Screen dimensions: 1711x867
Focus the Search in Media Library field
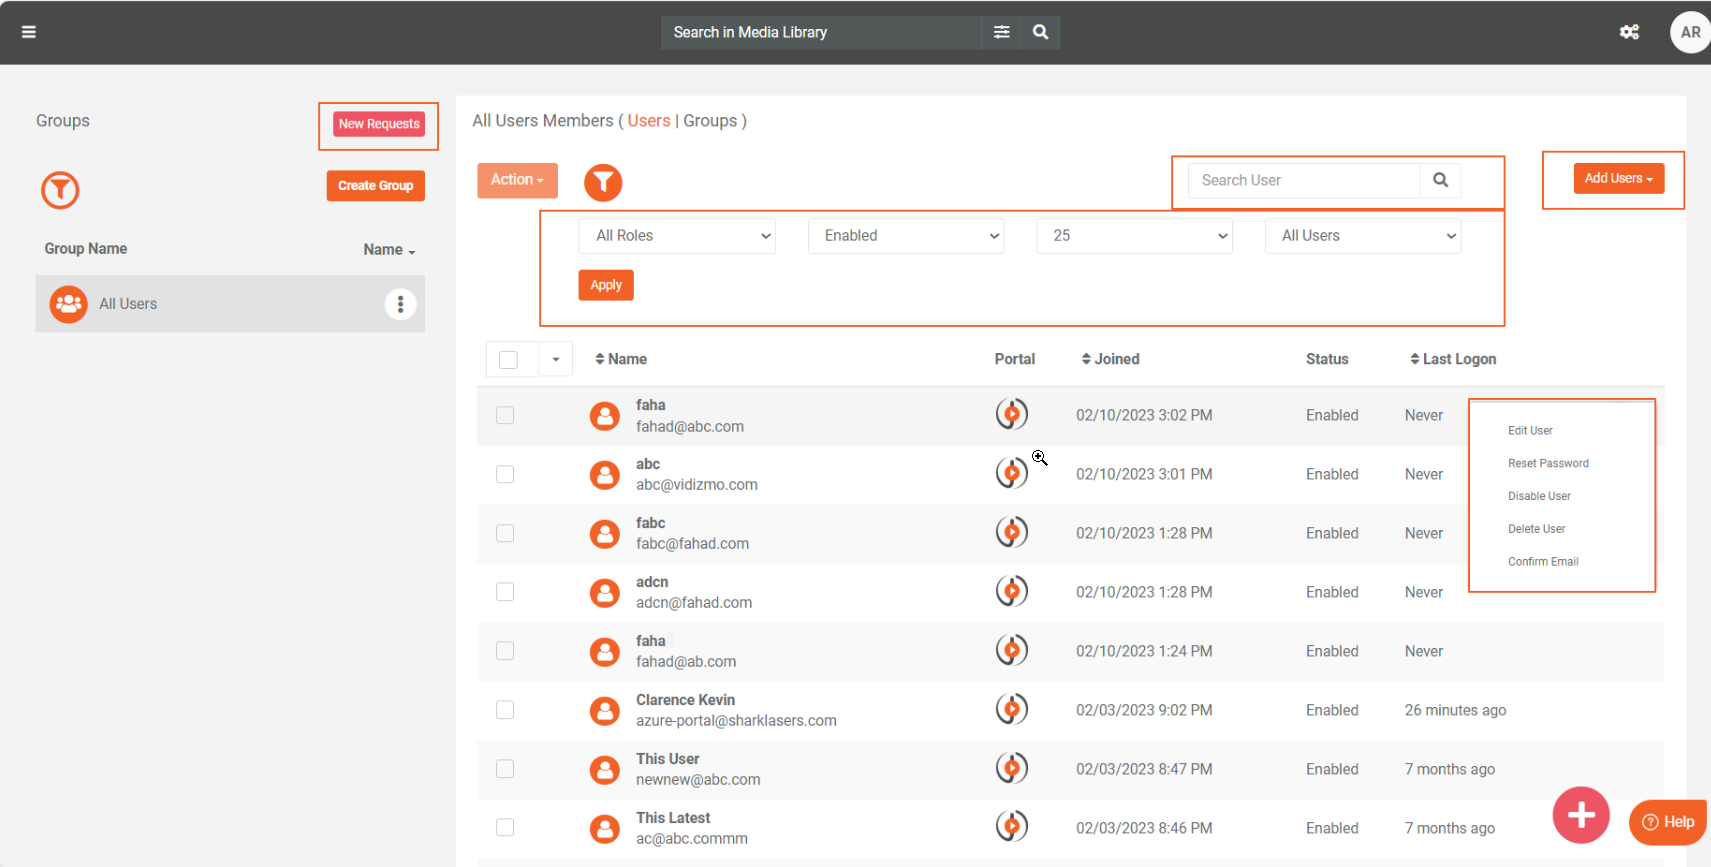click(x=820, y=32)
